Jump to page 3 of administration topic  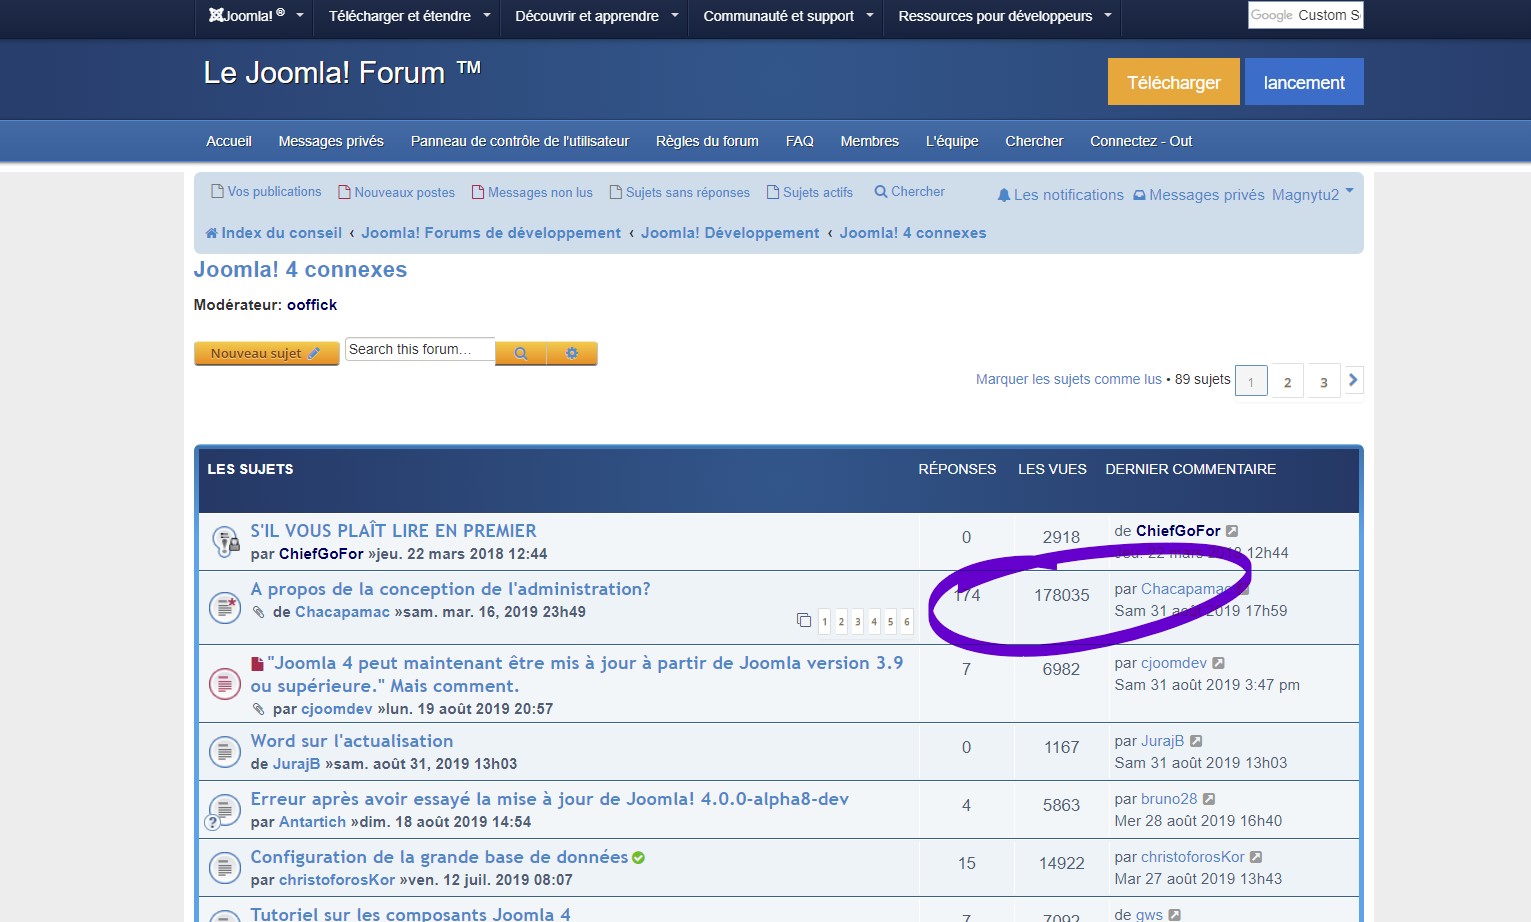click(x=857, y=622)
